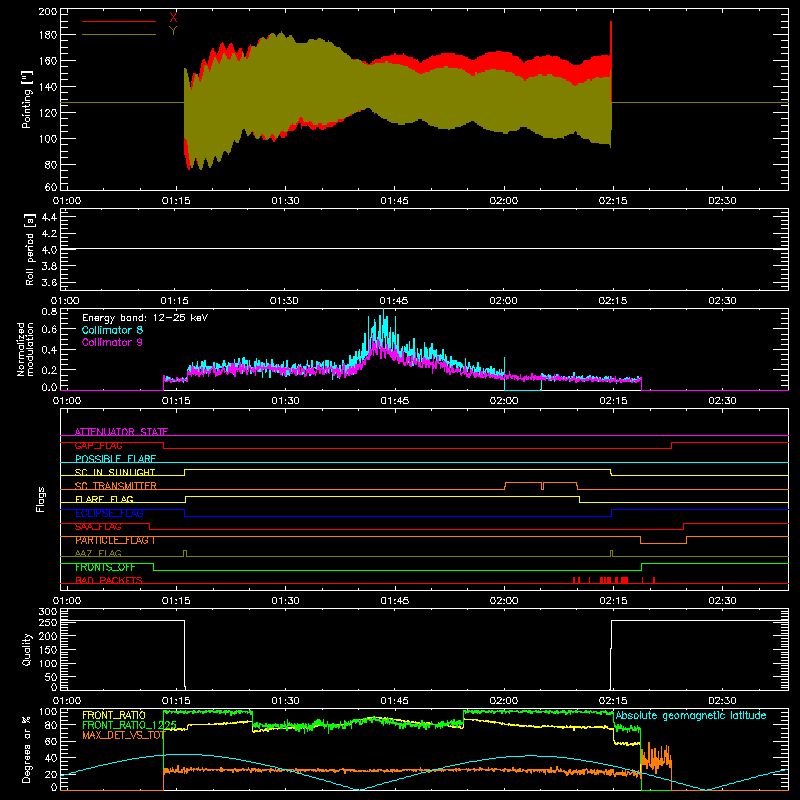Click the 0.8 tick on modulation axis
800x800 pixels.
coord(49,311)
